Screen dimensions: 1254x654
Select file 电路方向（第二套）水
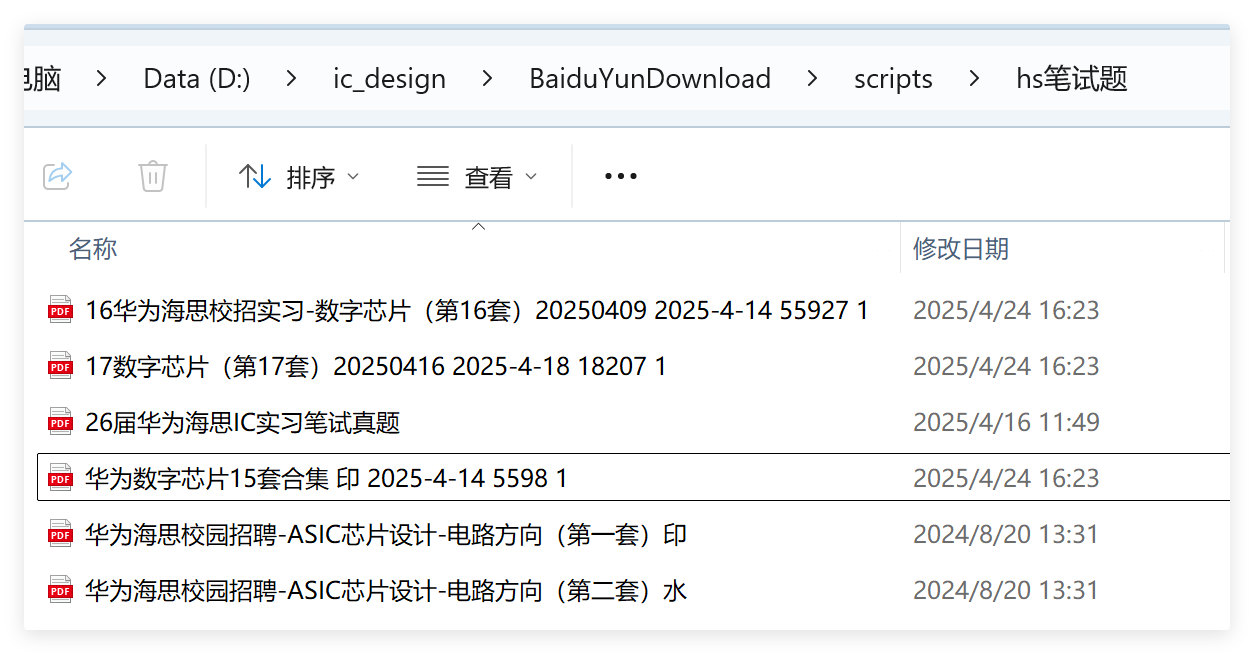click(386, 590)
